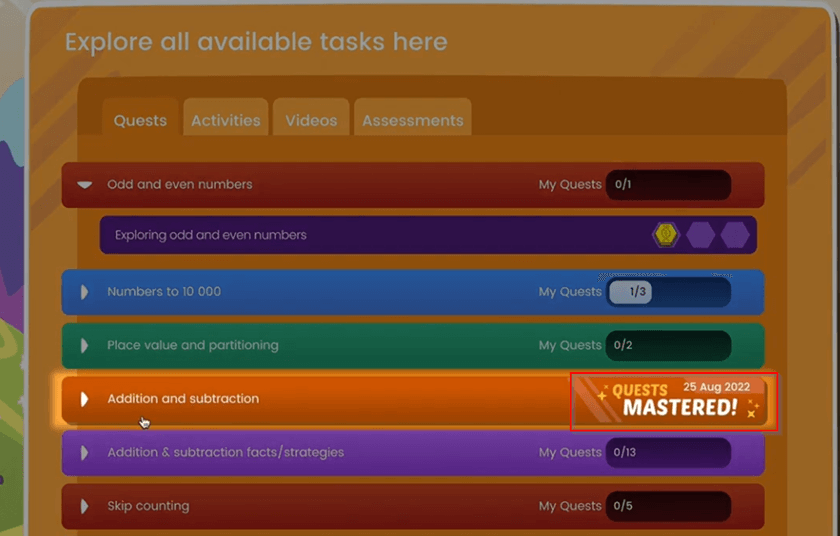Click the last purple hexagon badge
The image size is (840, 536).
(x=735, y=235)
